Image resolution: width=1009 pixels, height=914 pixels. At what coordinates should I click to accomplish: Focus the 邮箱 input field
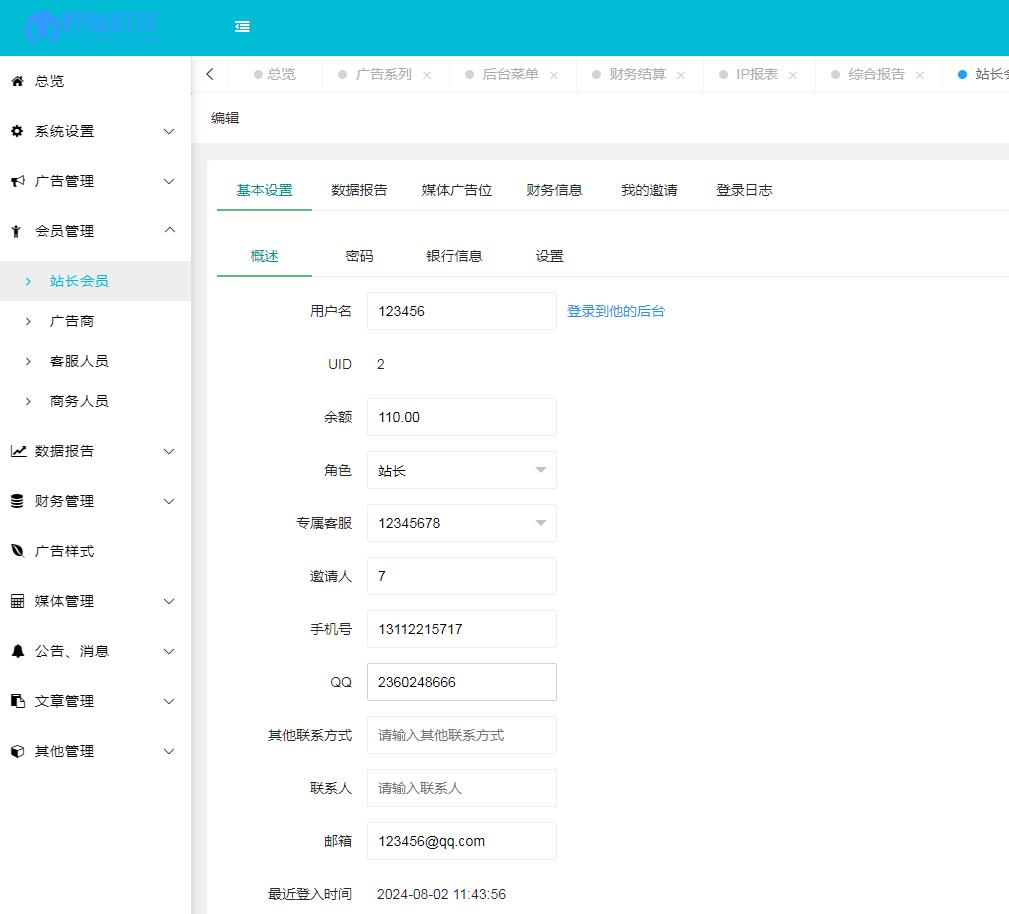pos(461,841)
